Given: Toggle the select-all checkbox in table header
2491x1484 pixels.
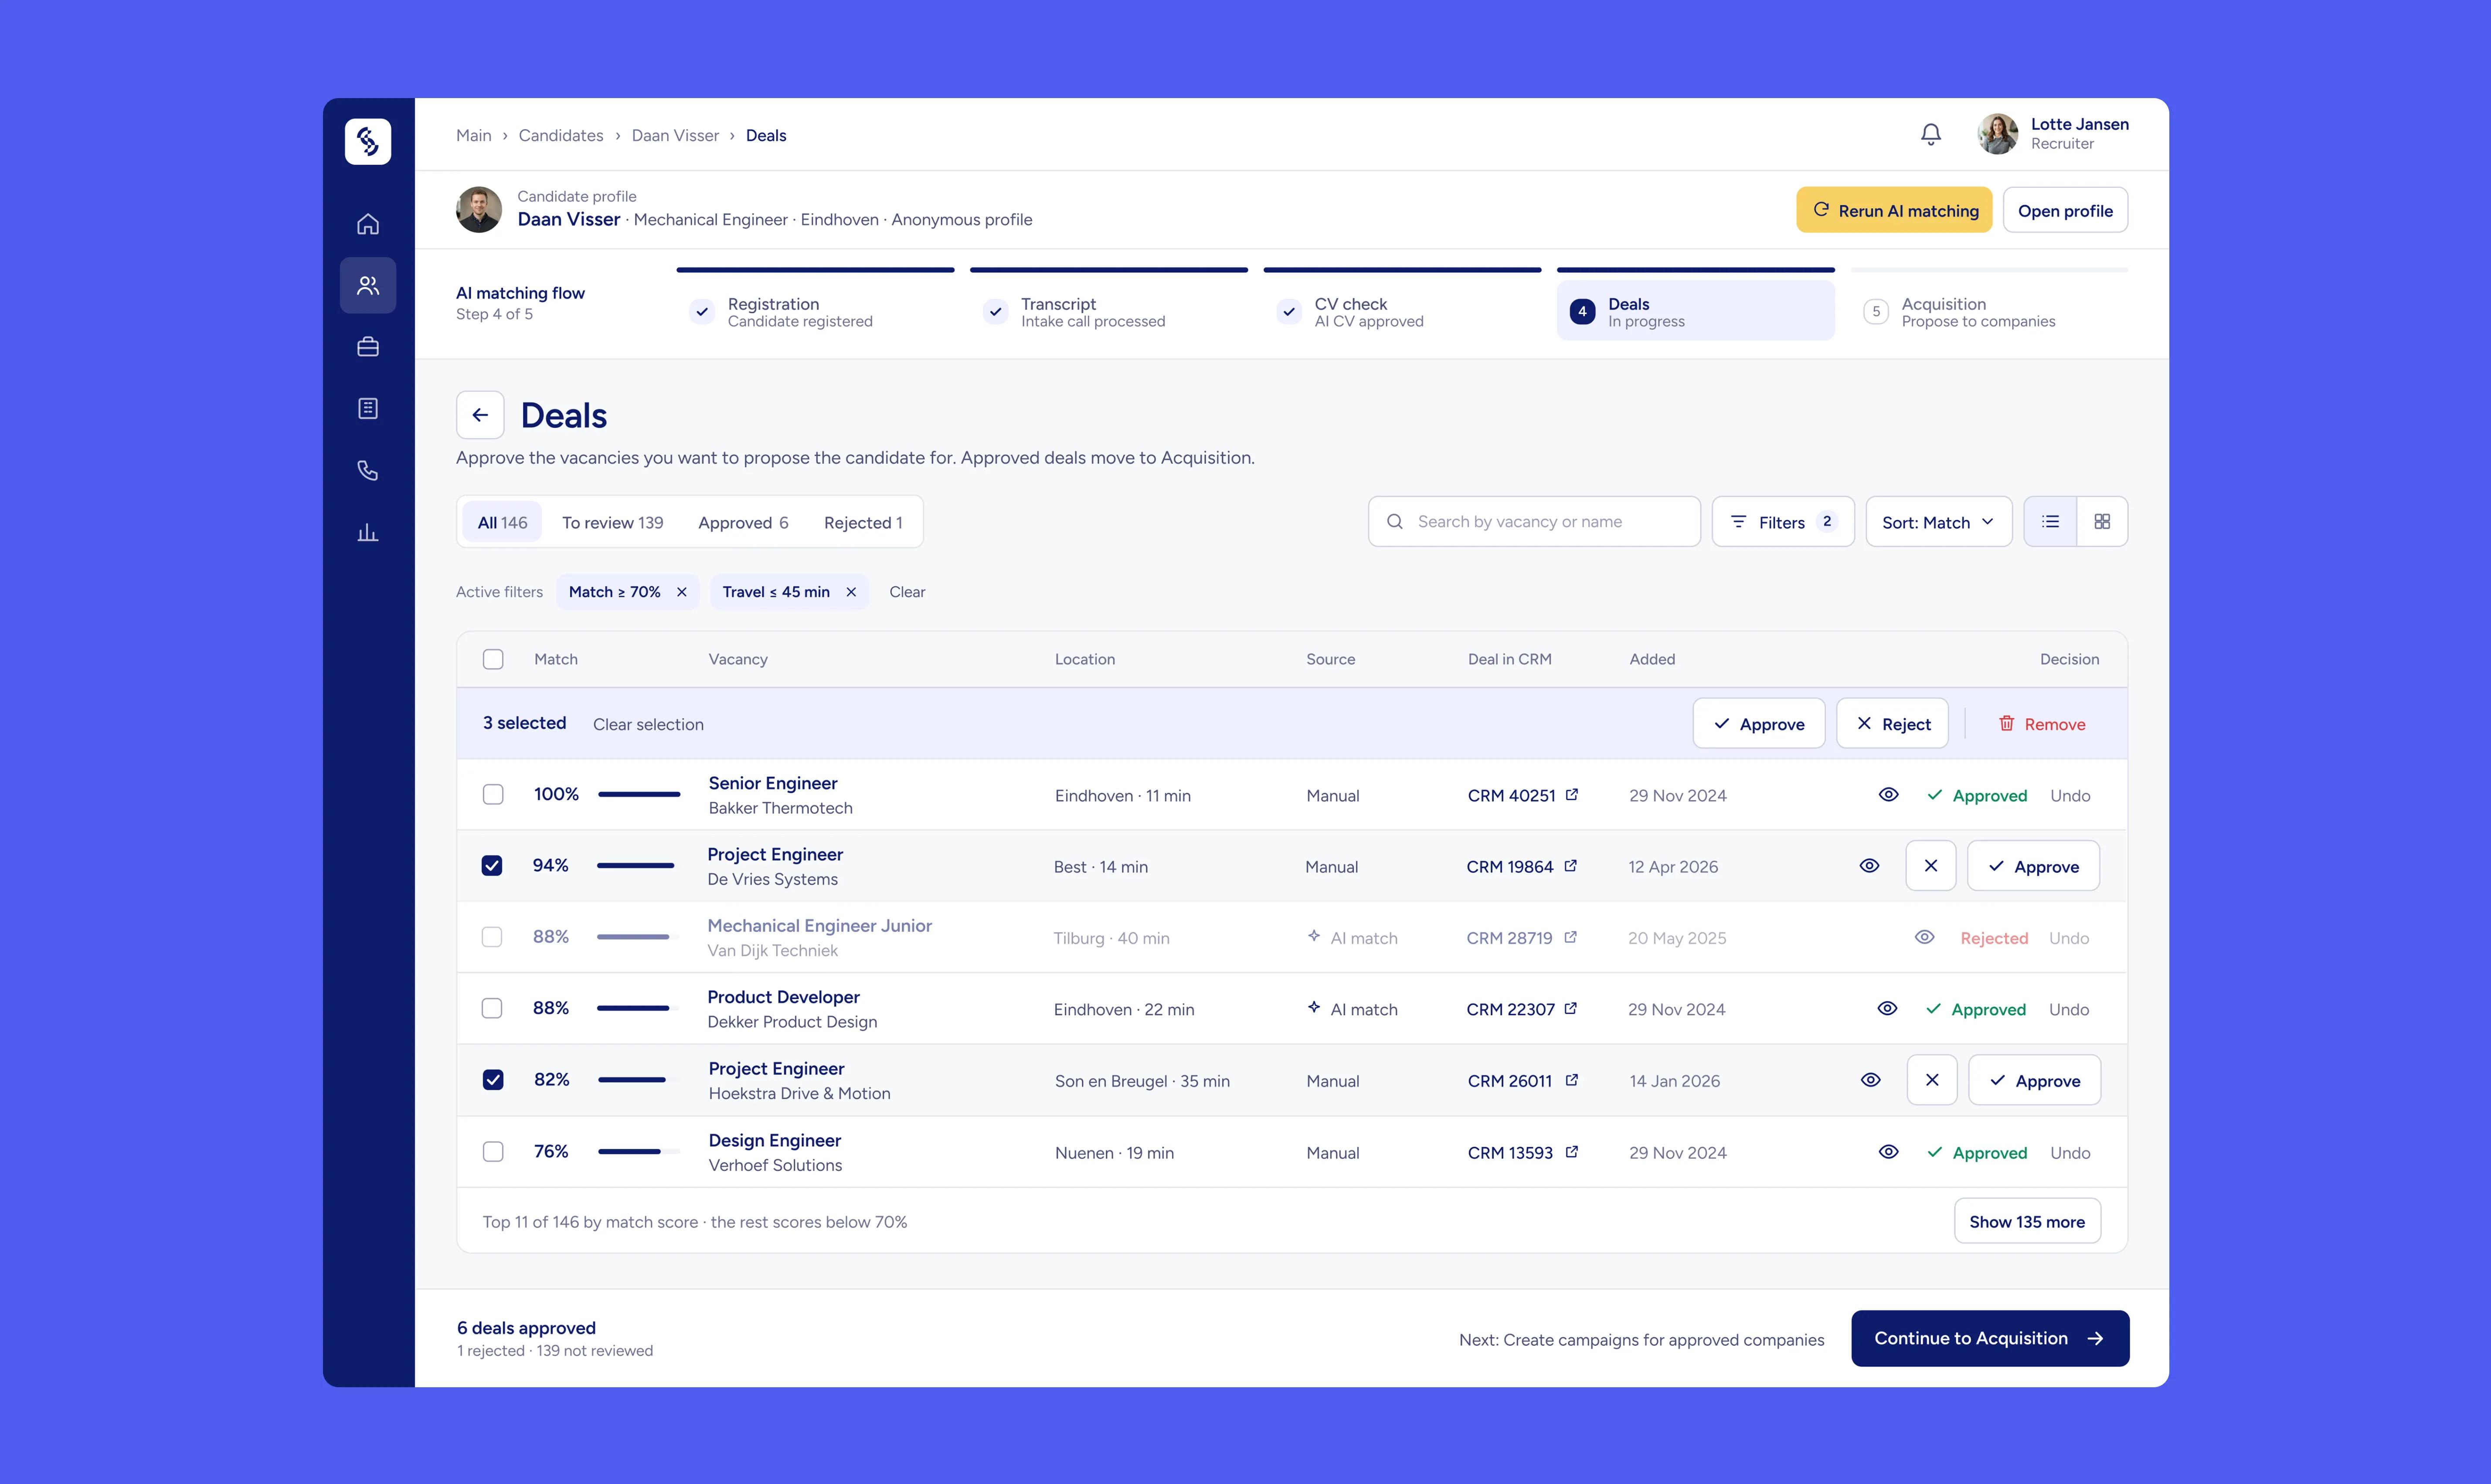Looking at the screenshot, I should (493, 659).
